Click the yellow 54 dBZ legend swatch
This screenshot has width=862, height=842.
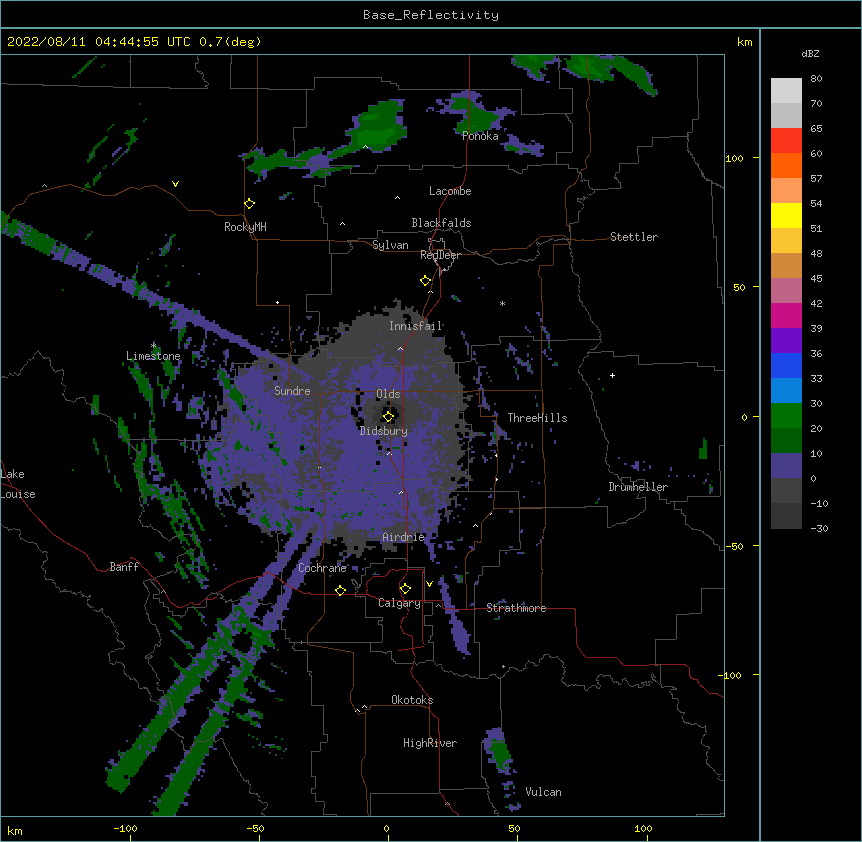[x=786, y=215]
